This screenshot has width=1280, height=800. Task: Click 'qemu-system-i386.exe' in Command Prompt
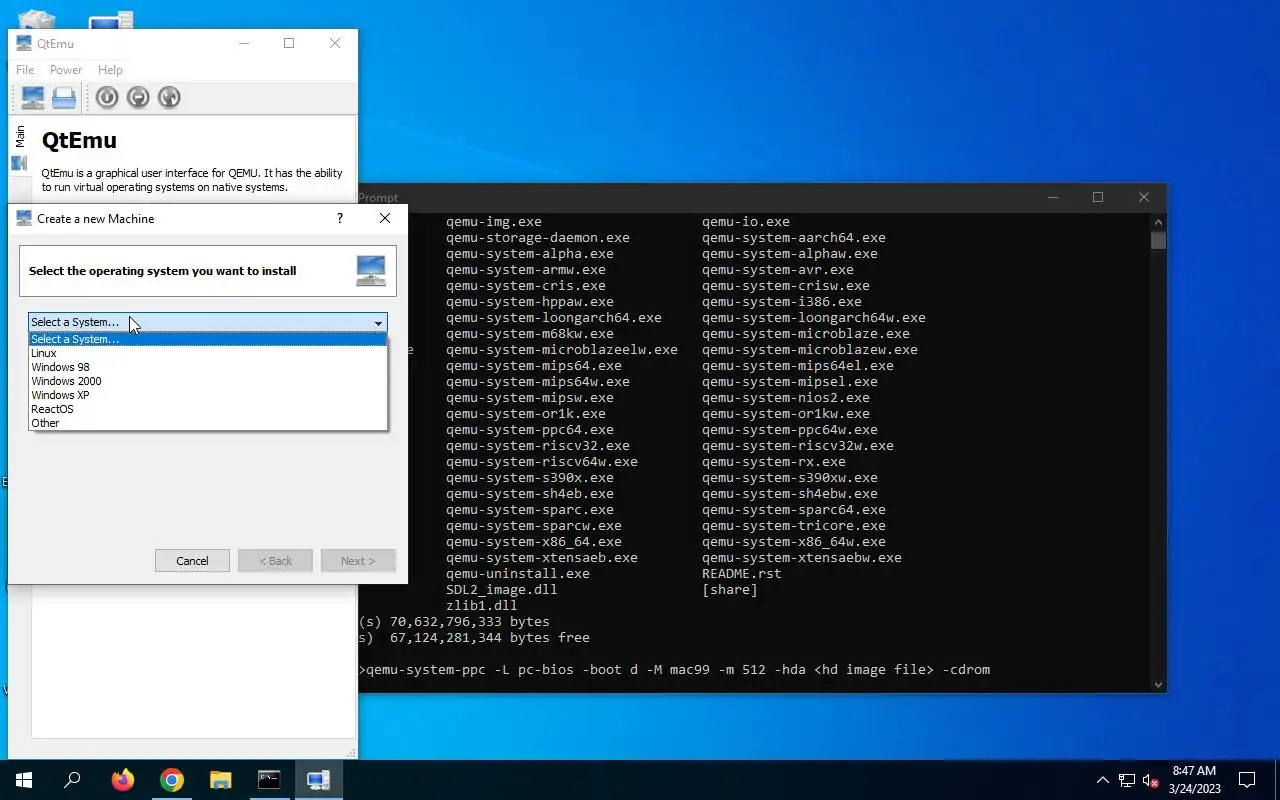click(782, 301)
